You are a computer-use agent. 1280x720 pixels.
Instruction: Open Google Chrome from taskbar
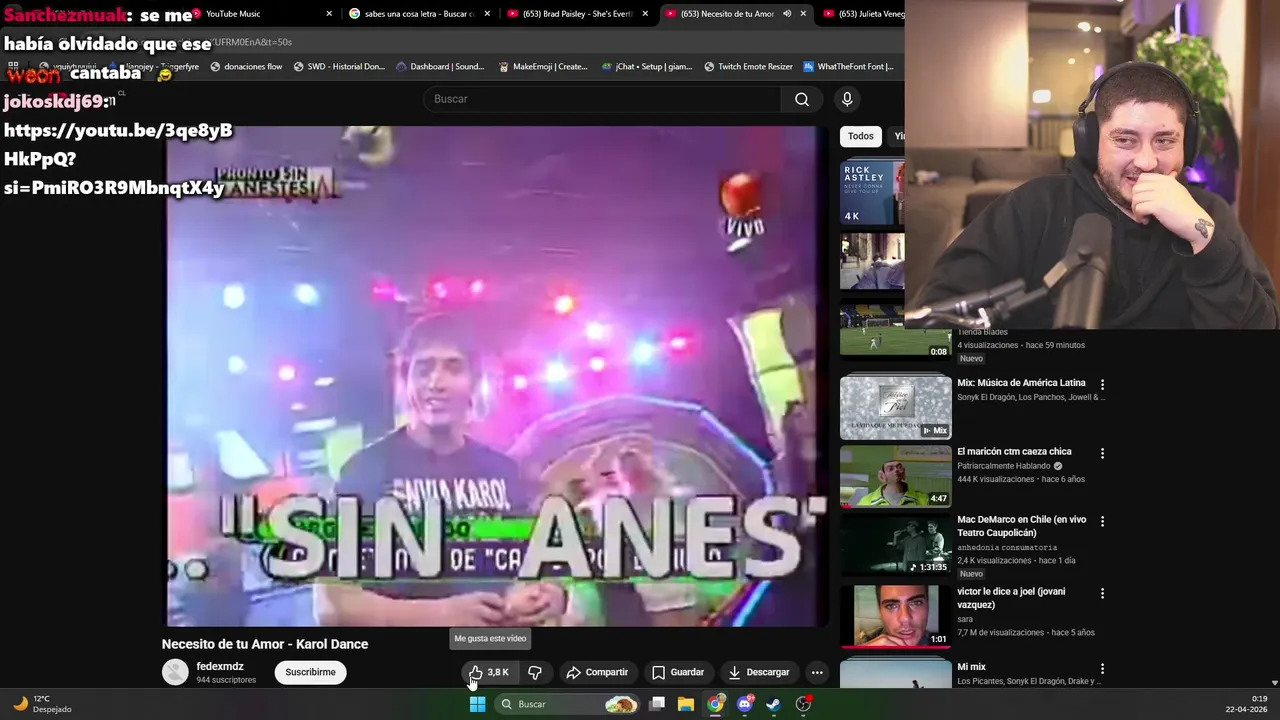715,704
